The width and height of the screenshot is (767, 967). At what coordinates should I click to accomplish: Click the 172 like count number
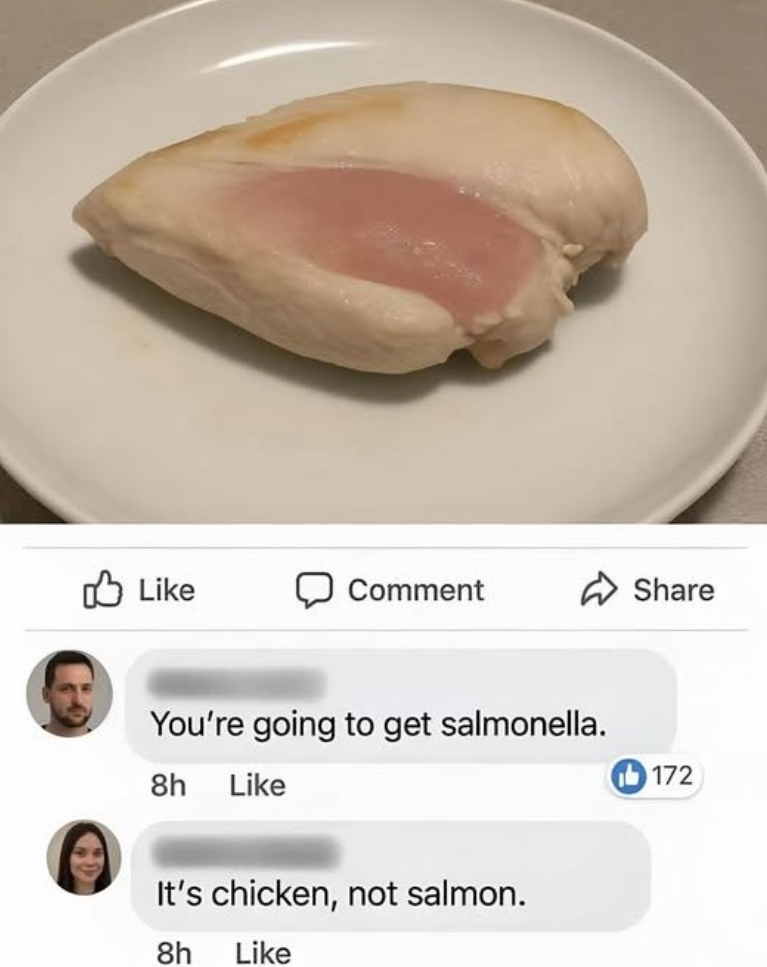[x=672, y=776]
